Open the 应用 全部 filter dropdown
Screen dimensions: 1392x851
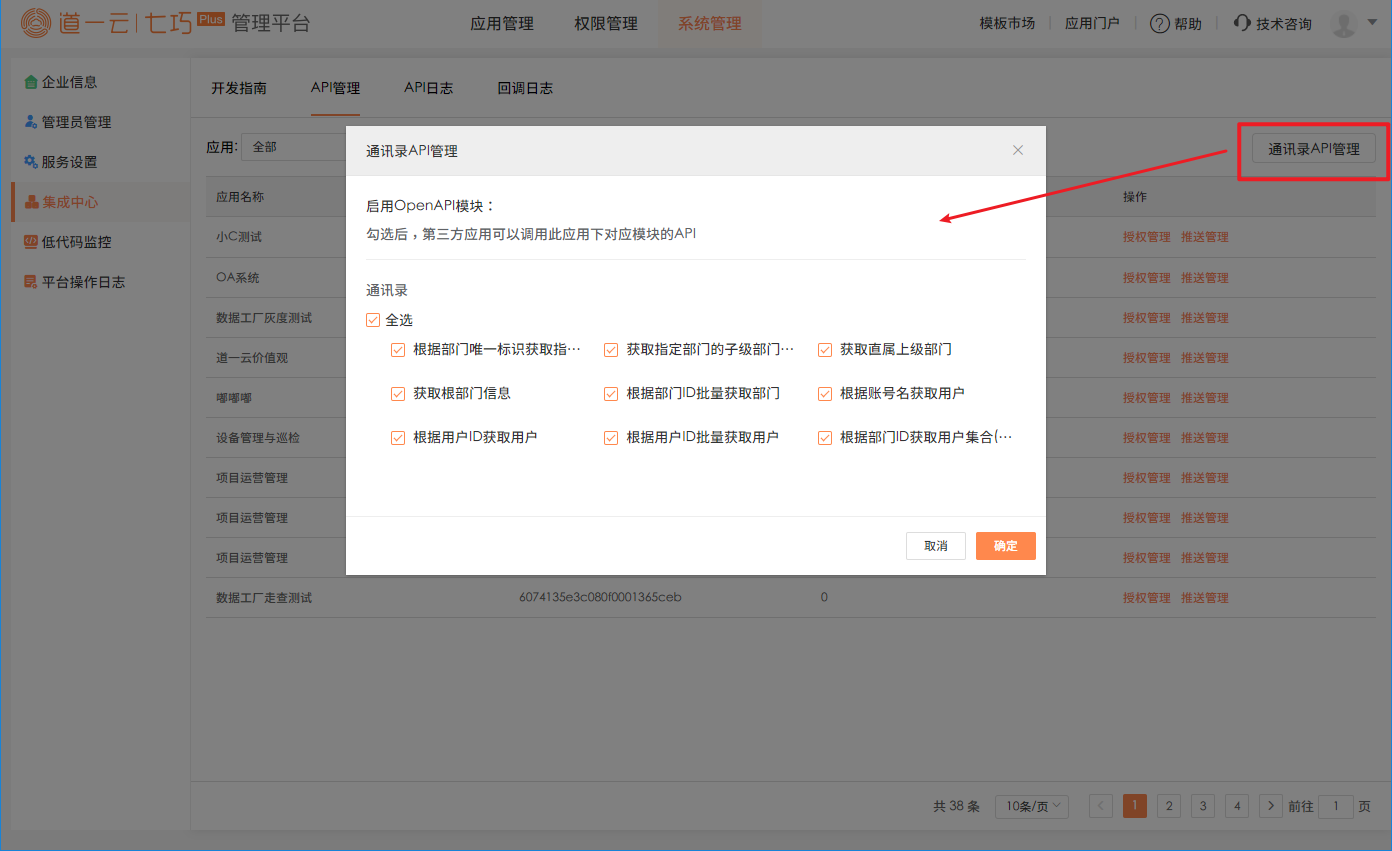(294, 147)
